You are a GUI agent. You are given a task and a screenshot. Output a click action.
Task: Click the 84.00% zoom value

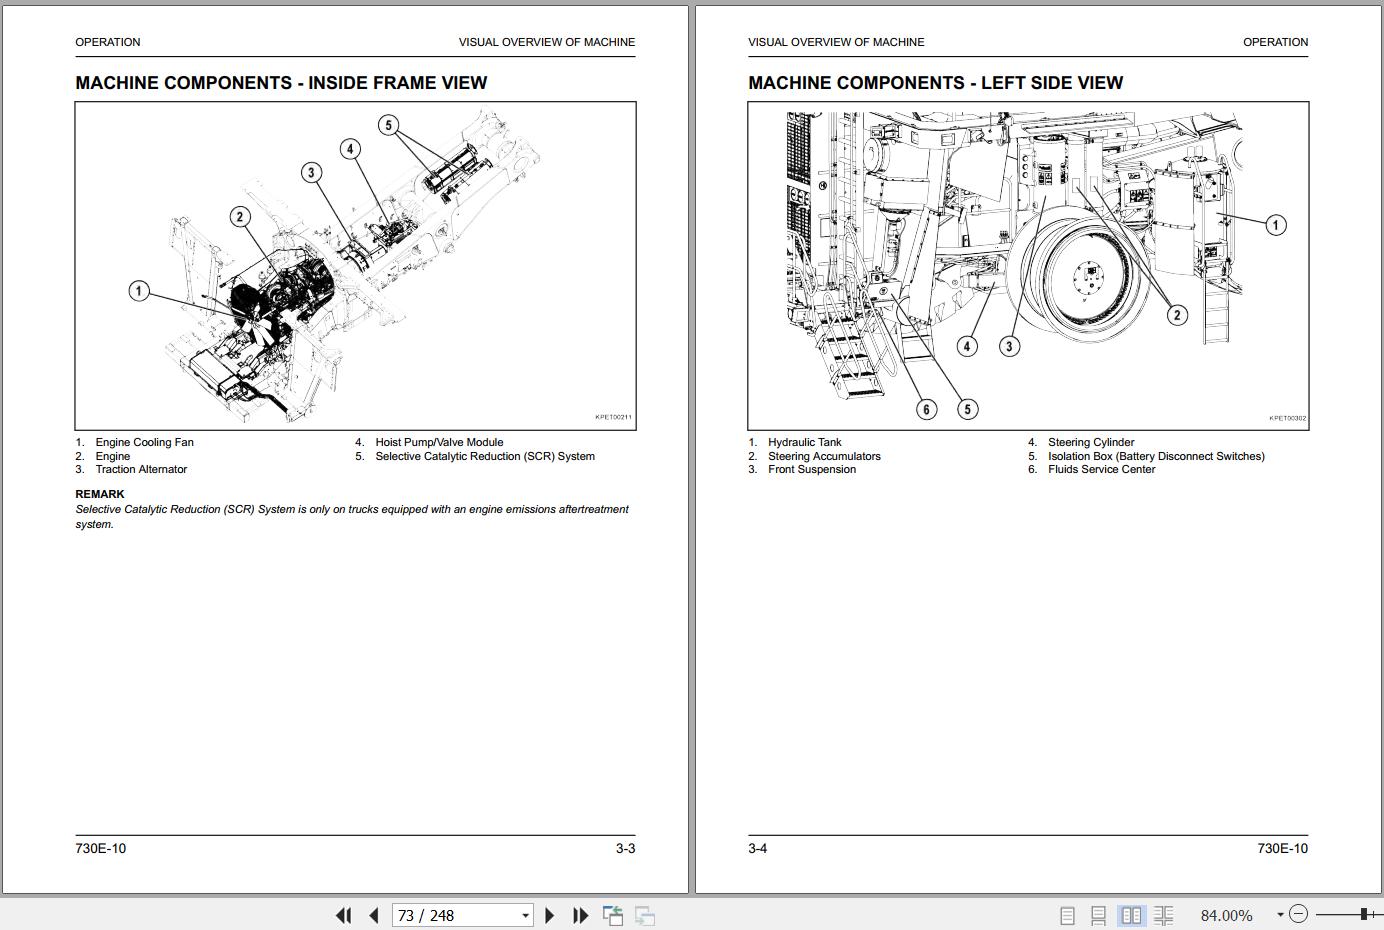(x=1226, y=915)
